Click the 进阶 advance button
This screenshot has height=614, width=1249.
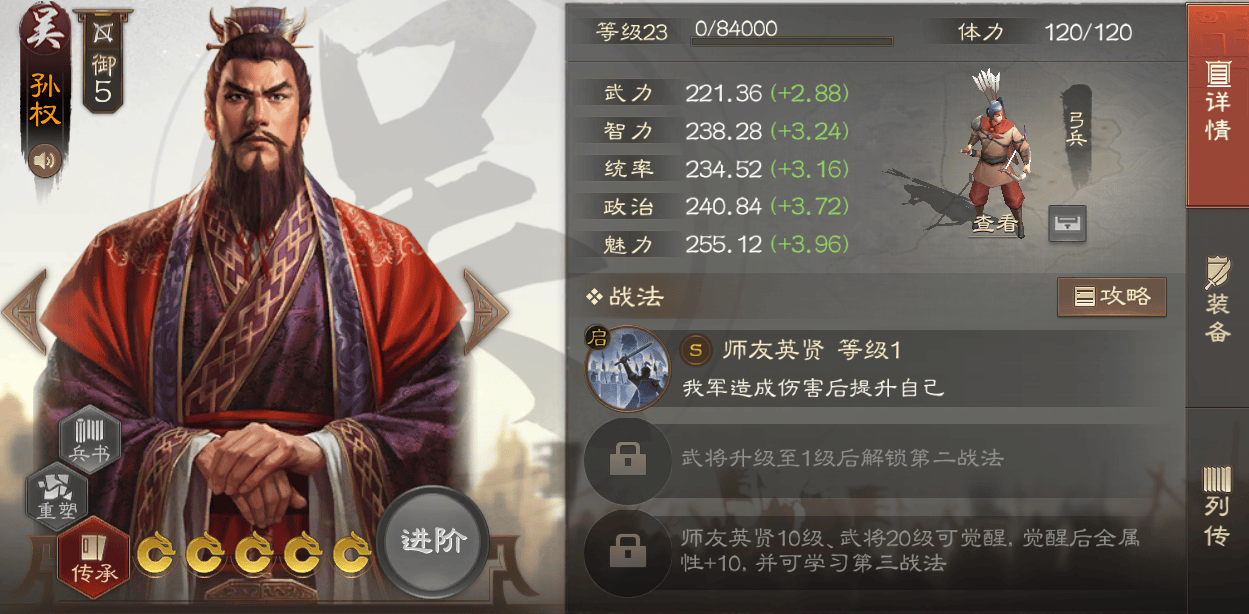433,541
